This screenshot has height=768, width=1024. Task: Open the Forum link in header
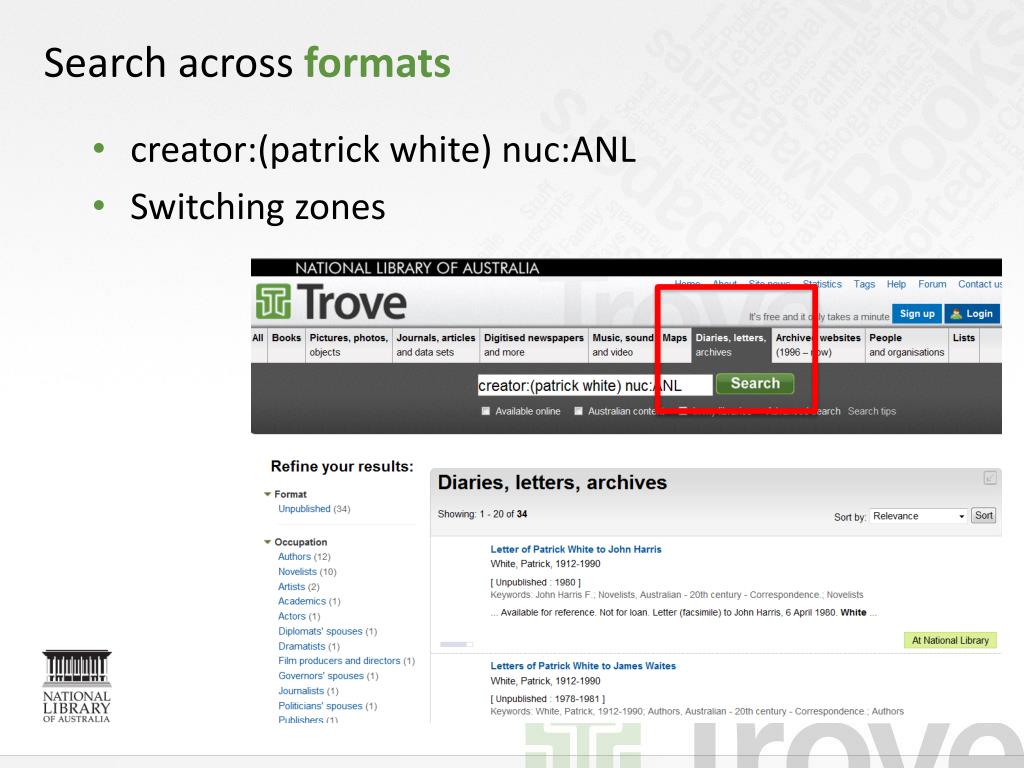pyautogui.click(x=932, y=284)
